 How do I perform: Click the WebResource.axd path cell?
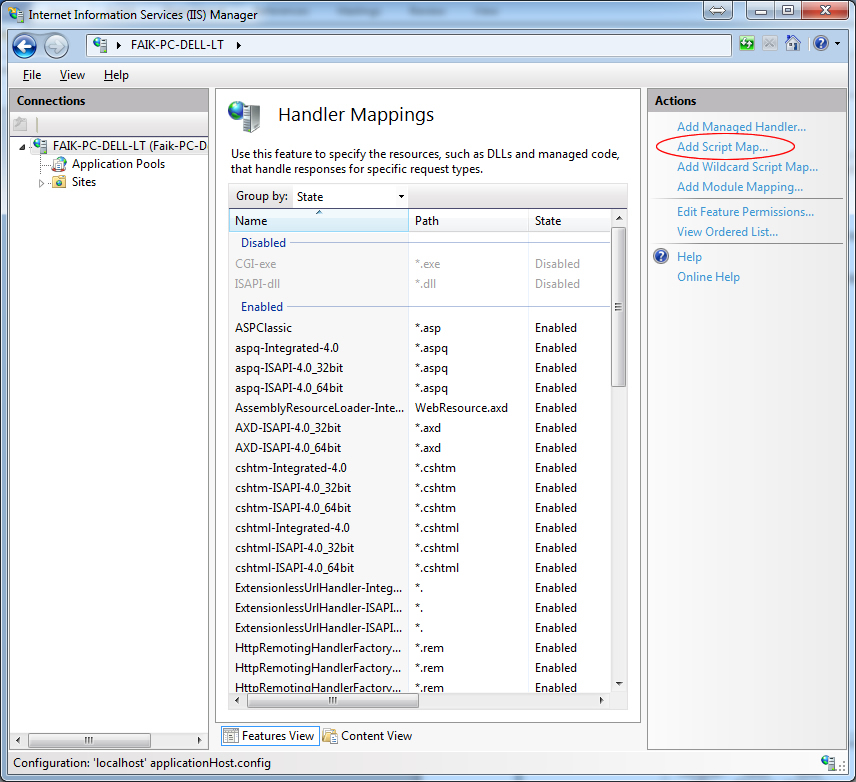[x=461, y=408]
